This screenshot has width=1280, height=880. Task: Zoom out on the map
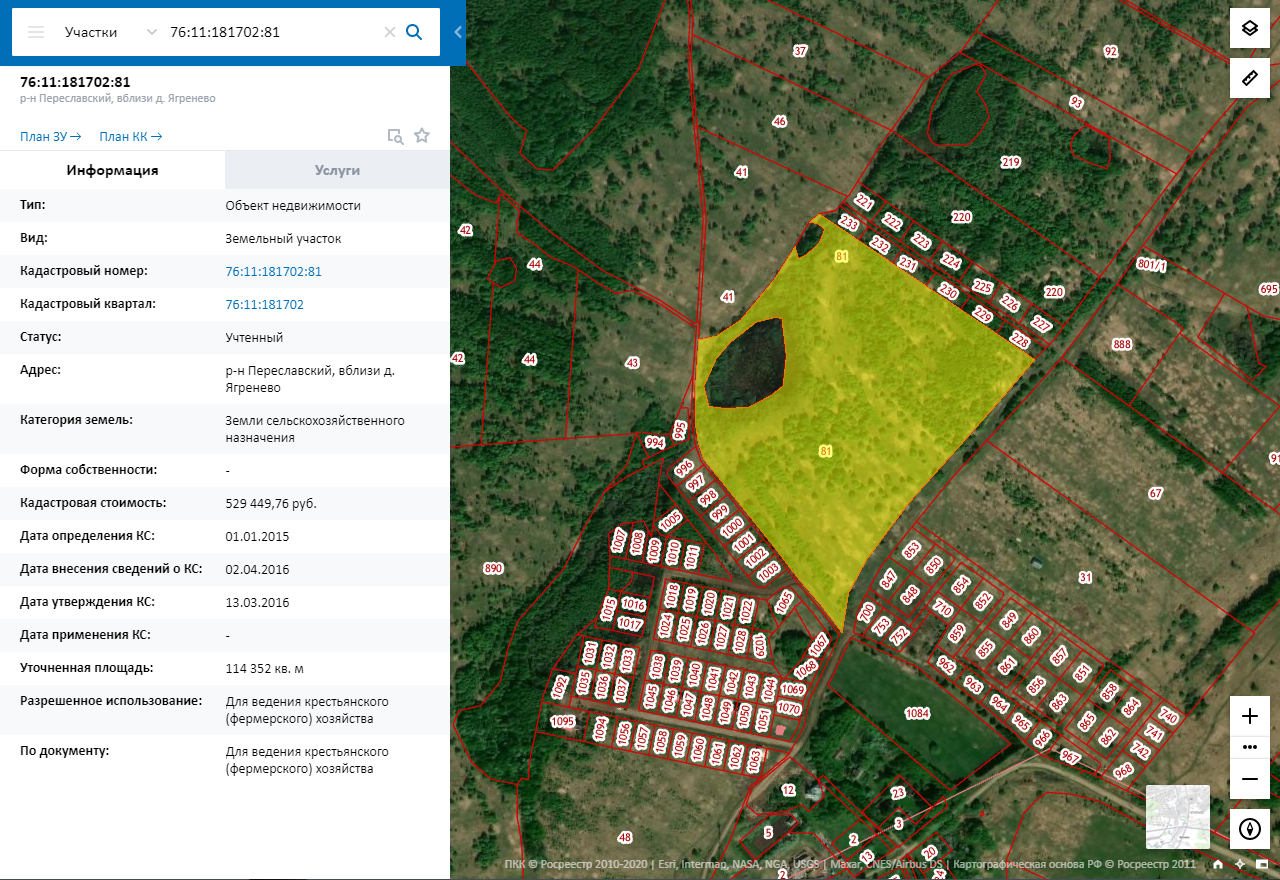tap(1249, 778)
